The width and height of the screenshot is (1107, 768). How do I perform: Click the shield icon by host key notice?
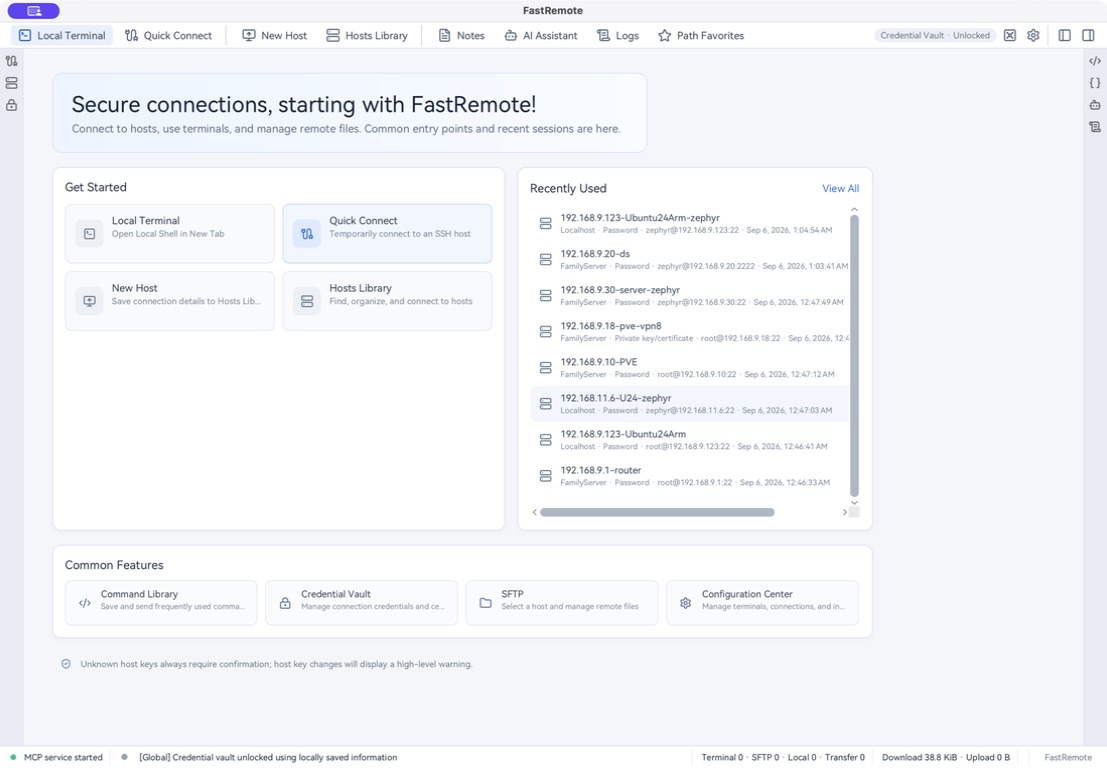tap(66, 664)
